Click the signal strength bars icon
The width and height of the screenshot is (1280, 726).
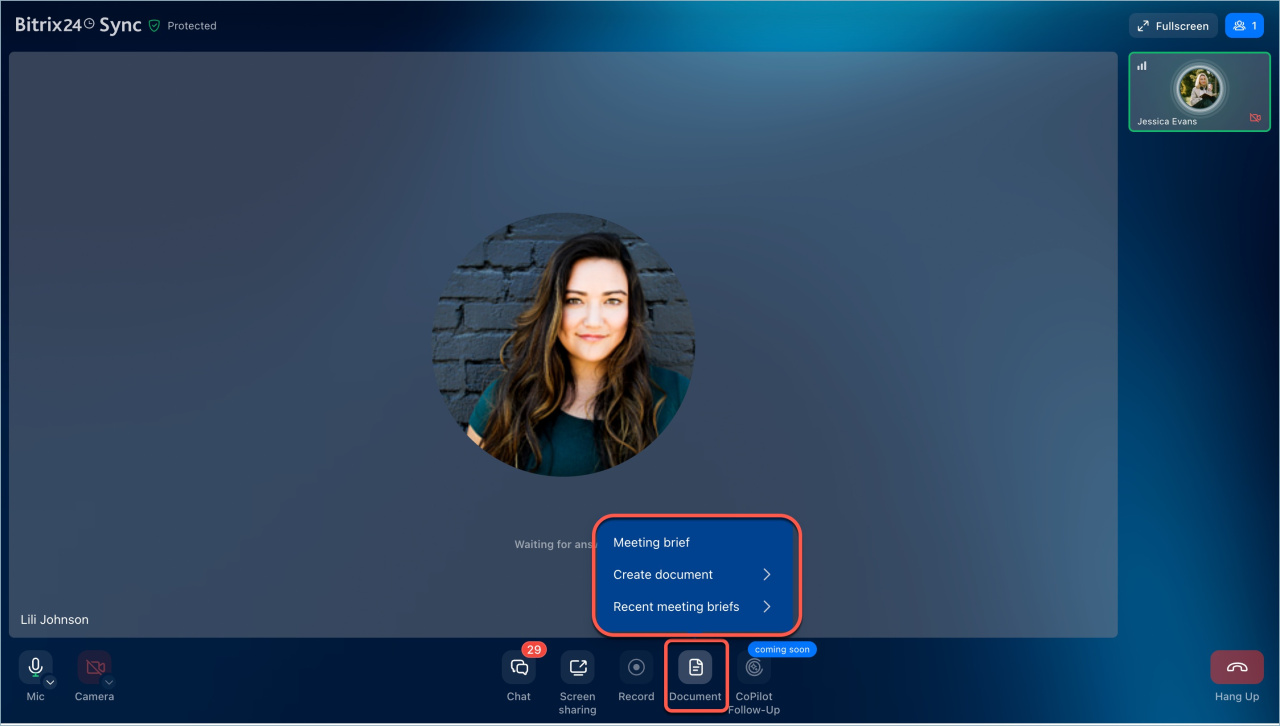(x=1142, y=66)
